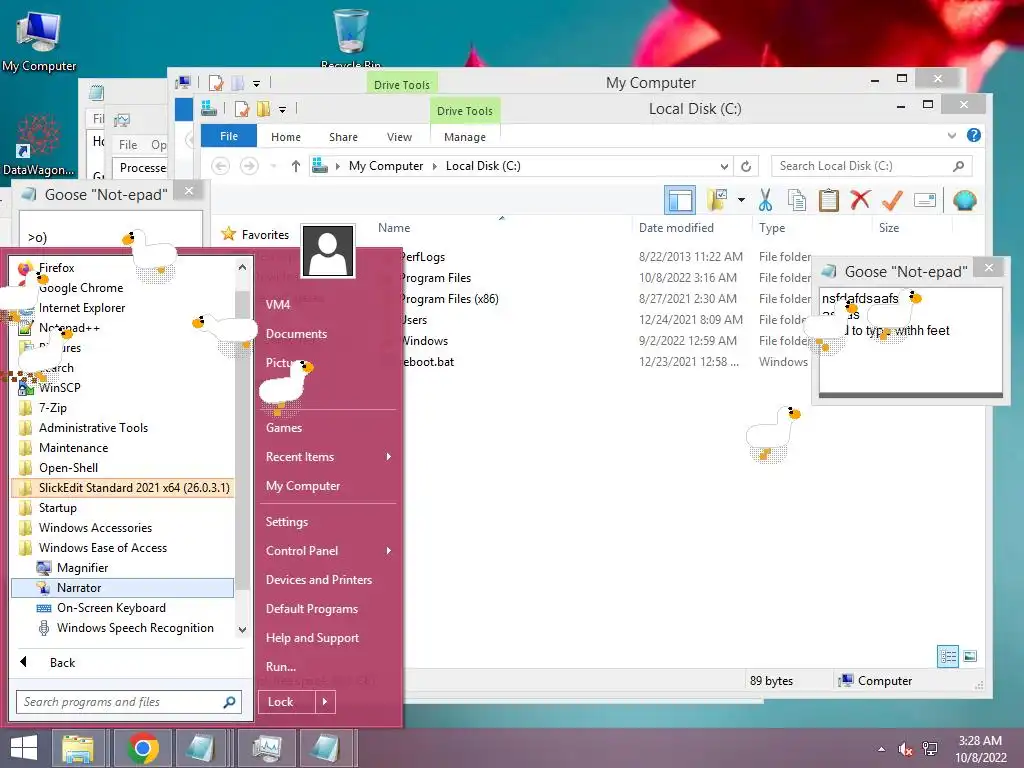This screenshot has height=768, width=1024.
Task: Sort files by Date modified column
Action: pos(676,228)
